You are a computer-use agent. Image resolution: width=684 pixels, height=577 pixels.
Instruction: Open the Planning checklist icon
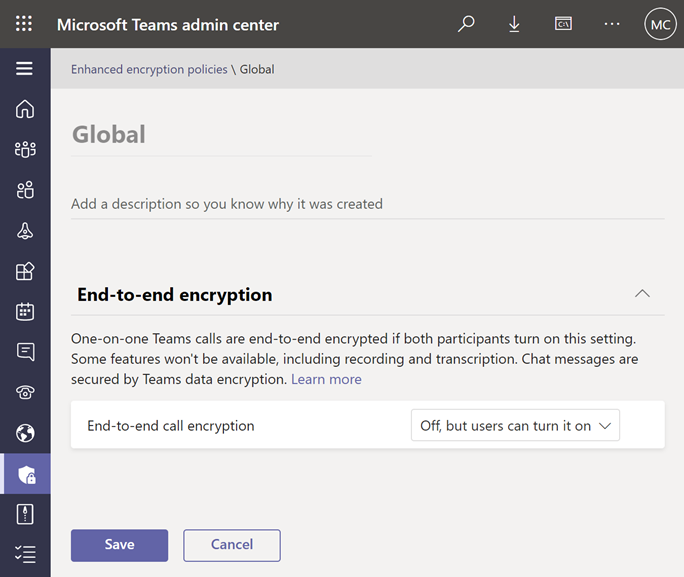coord(25,554)
